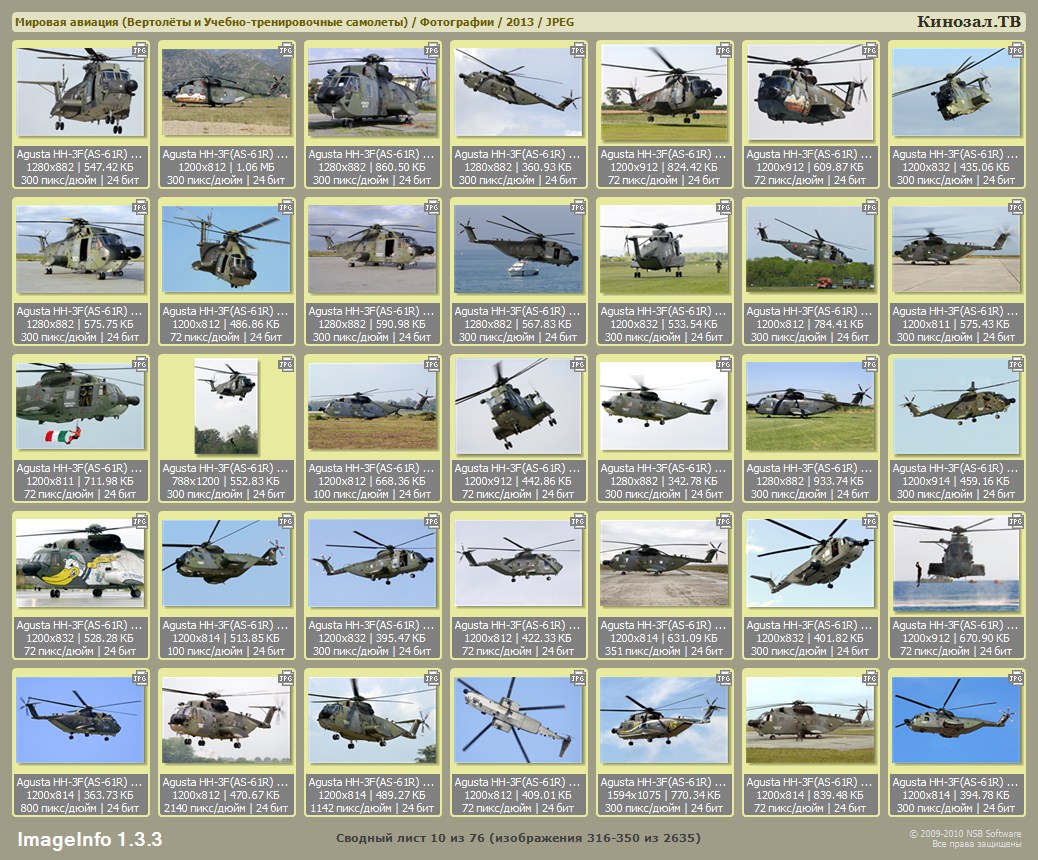This screenshot has width=1038, height=860.
Task: Click the Кинозал.ТВ logo
Action: tap(968, 22)
